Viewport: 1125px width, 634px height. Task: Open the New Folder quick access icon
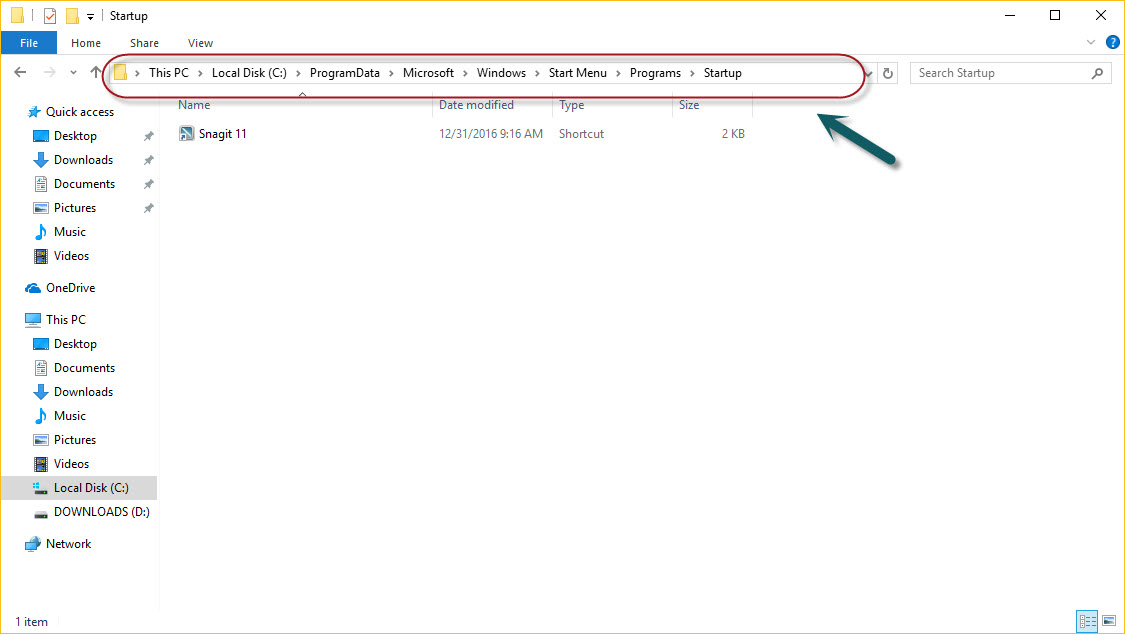coord(70,15)
